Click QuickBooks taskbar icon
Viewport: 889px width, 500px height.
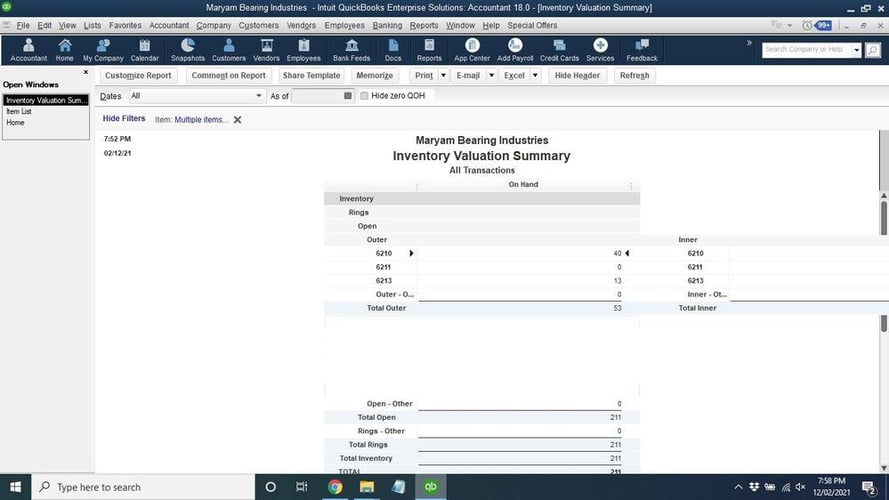(x=430, y=487)
